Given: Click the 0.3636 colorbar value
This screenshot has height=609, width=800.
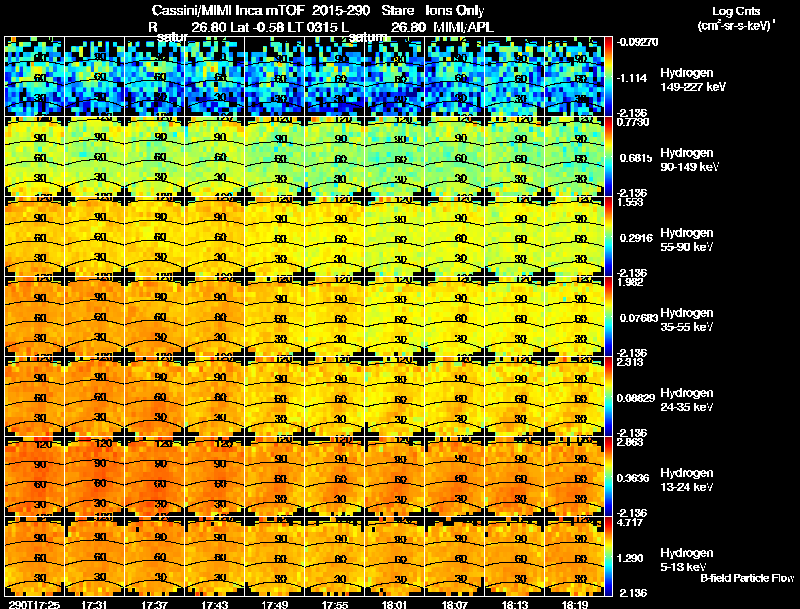Looking at the screenshot, I should [x=633, y=478].
